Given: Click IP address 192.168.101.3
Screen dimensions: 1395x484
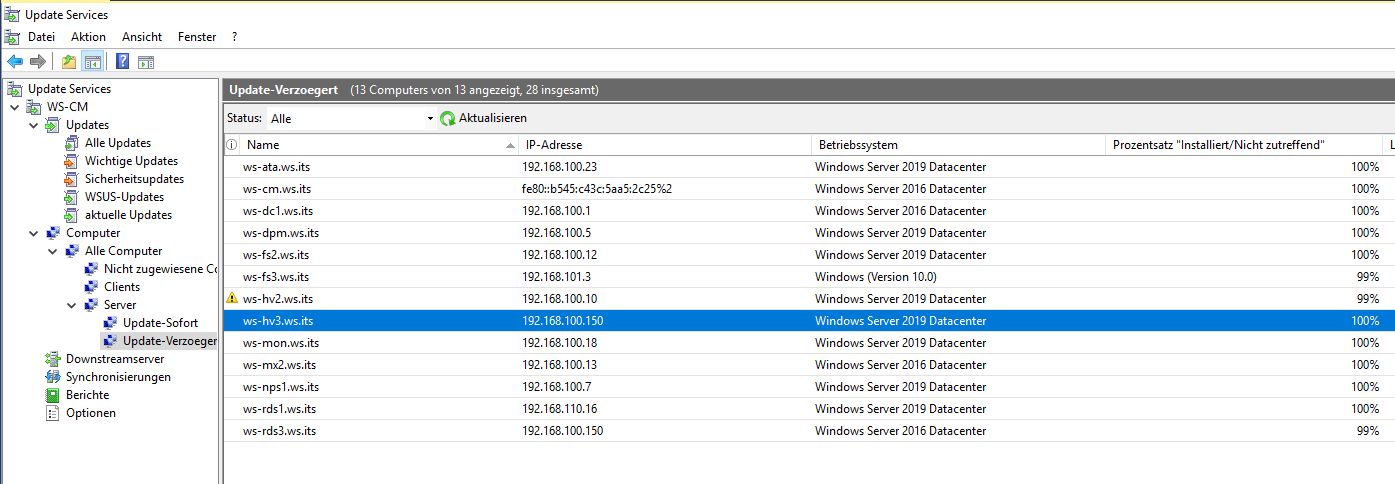Looking at the screenshot, I should (556, 277).
